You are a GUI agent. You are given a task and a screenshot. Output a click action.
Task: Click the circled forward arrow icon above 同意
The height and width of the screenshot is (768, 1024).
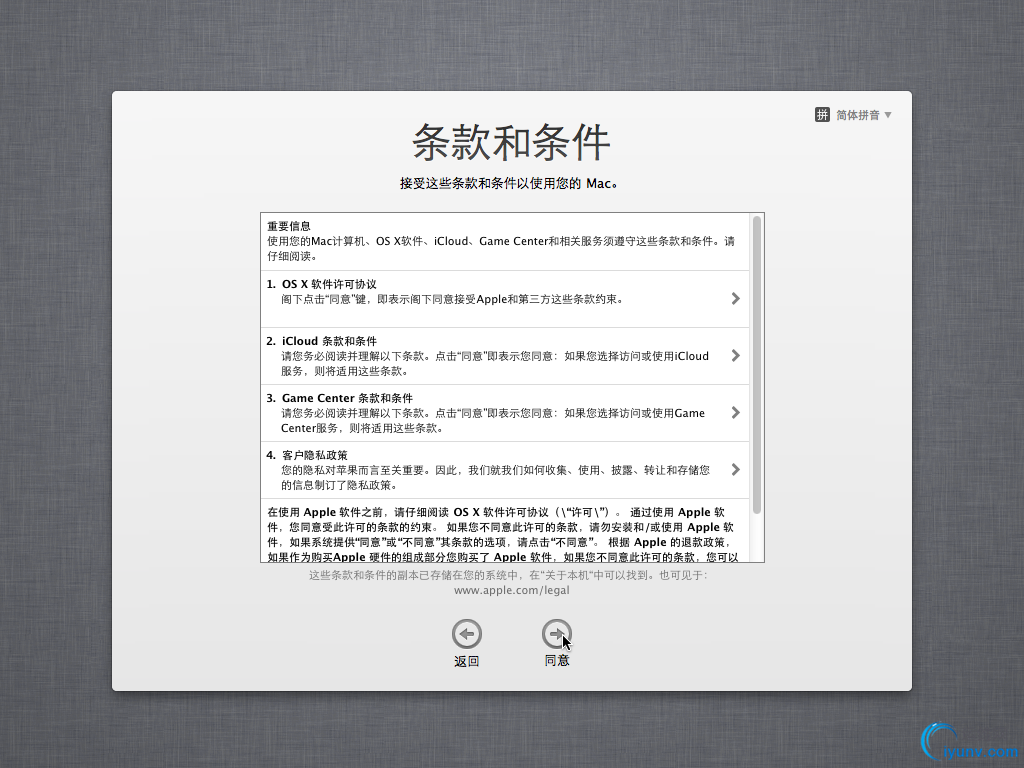[x=557, y=633]
